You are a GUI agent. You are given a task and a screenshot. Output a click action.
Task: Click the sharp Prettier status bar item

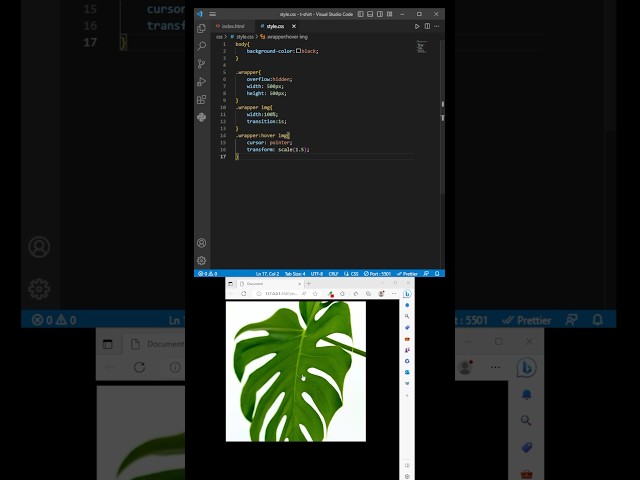(407, 273)
